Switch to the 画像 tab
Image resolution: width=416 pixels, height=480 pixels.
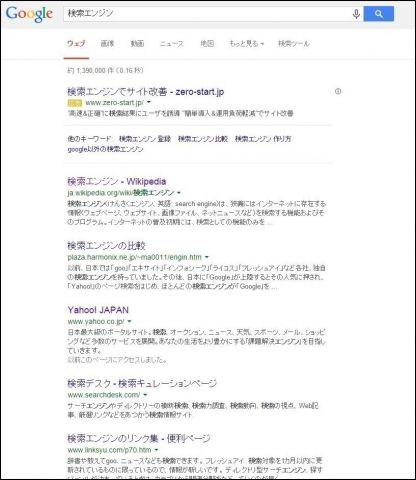point(107,43)
